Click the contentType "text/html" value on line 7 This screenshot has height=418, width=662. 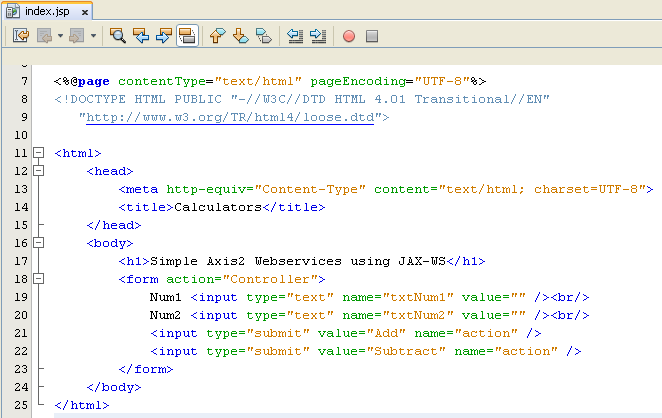[258, 81]
